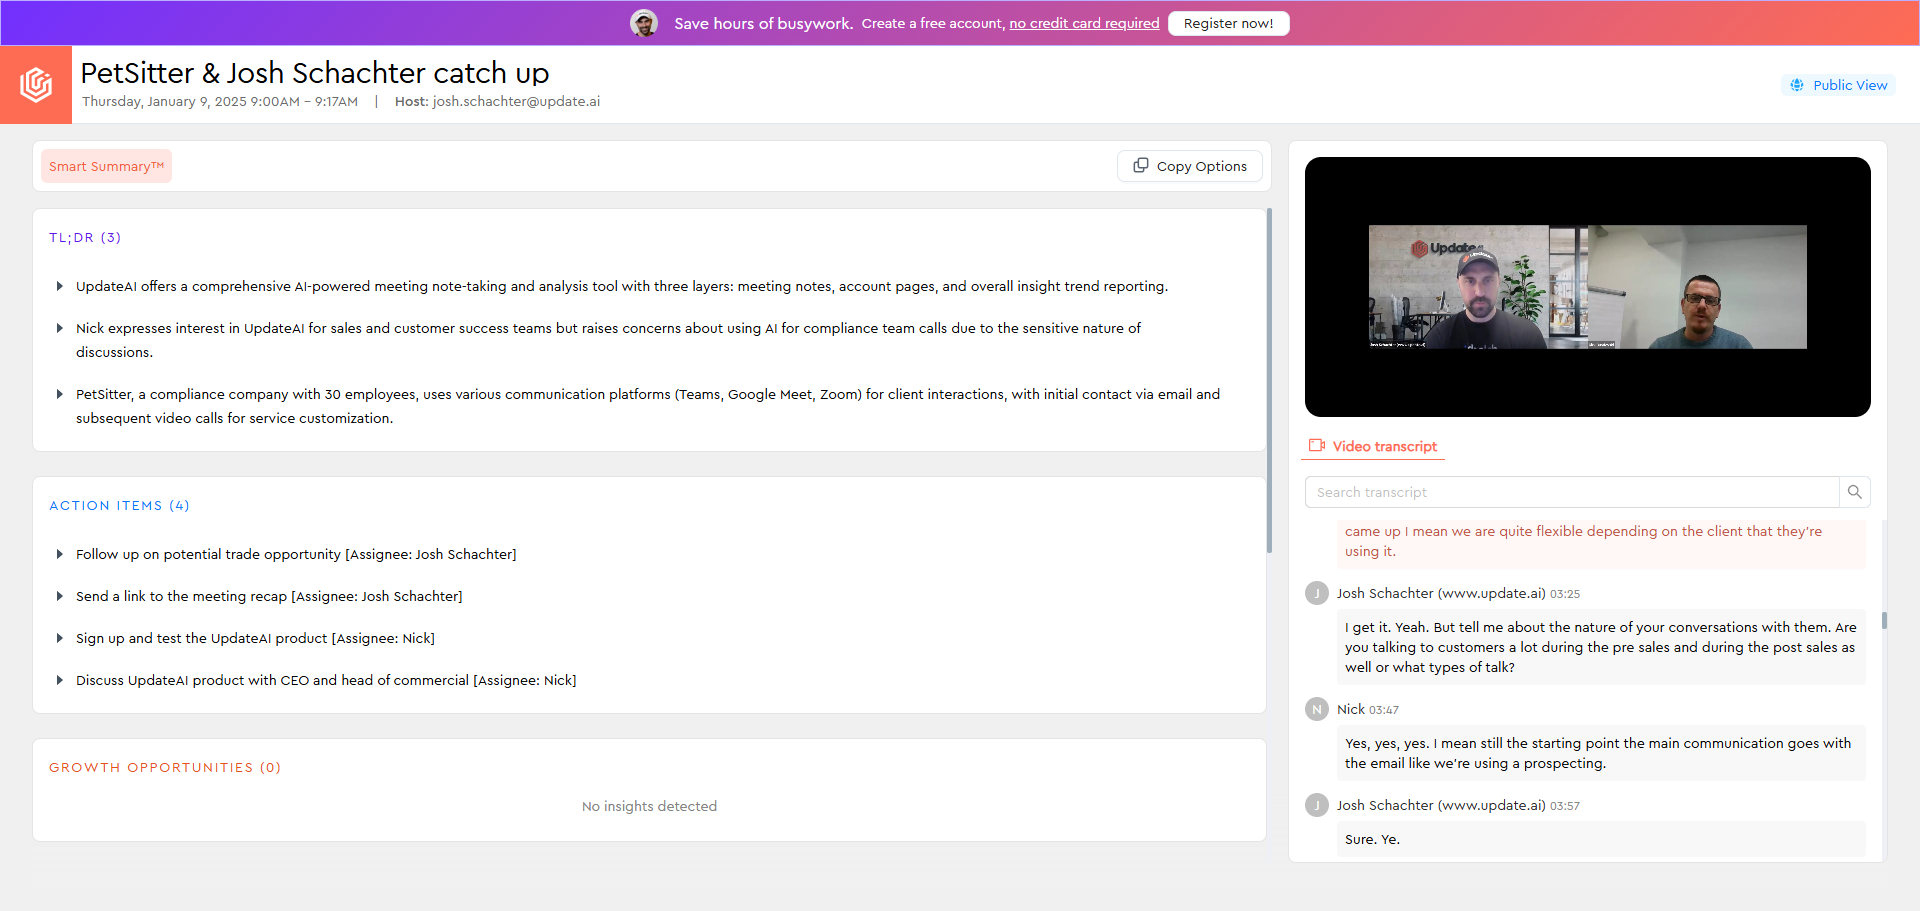The image size is (1920, 911).
Task: Click the summary panel vertical scrollbar
Action: 1269,380
